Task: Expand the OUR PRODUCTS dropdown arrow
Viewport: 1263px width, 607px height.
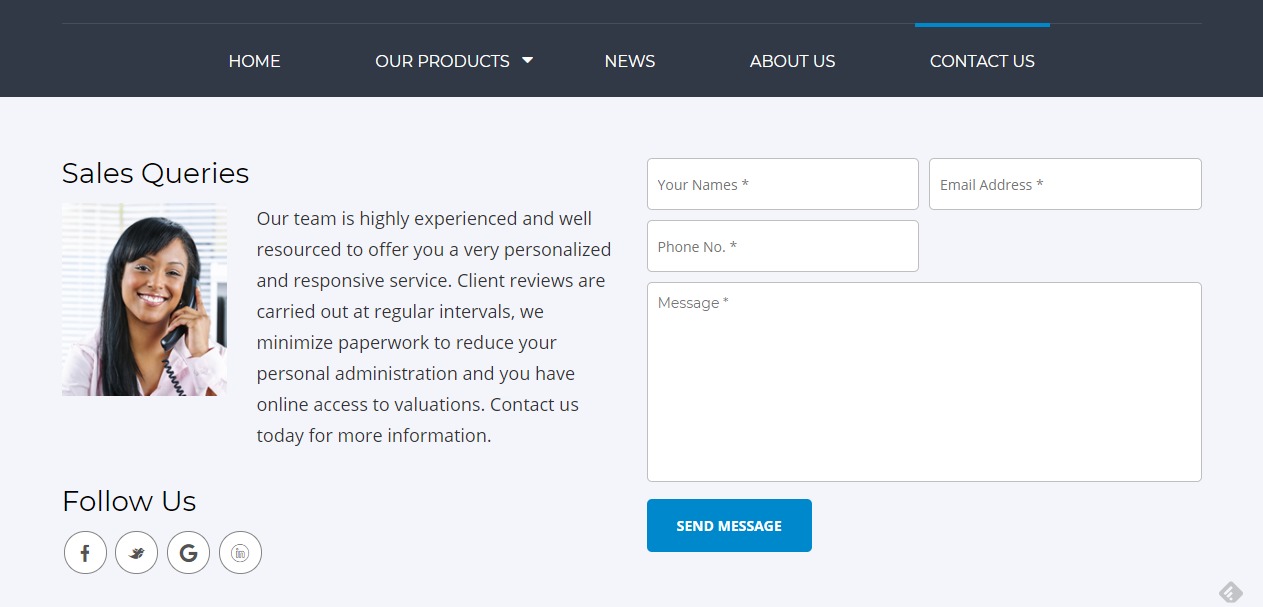Action: [528, 60]
